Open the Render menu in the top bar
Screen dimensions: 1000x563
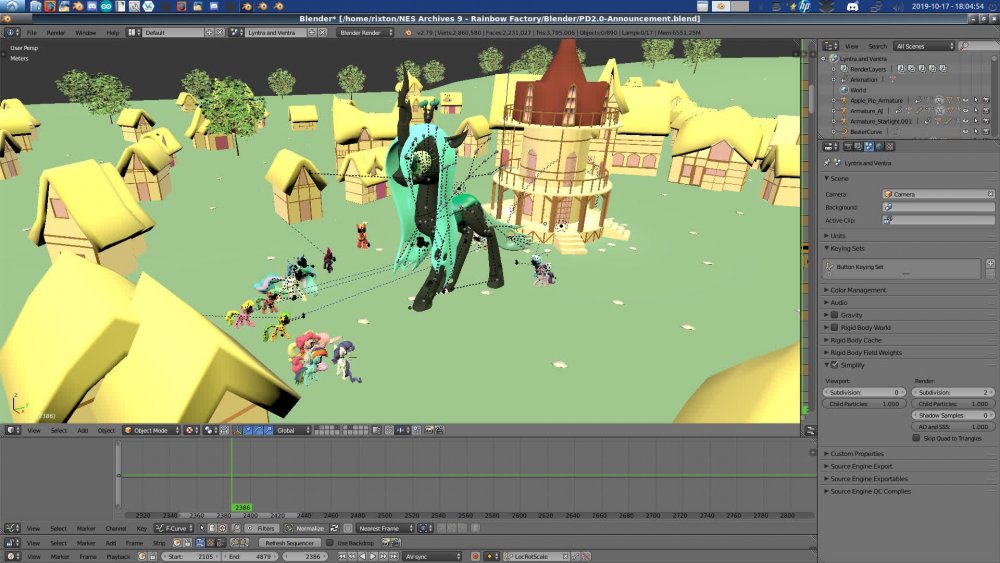pos(55,32)
